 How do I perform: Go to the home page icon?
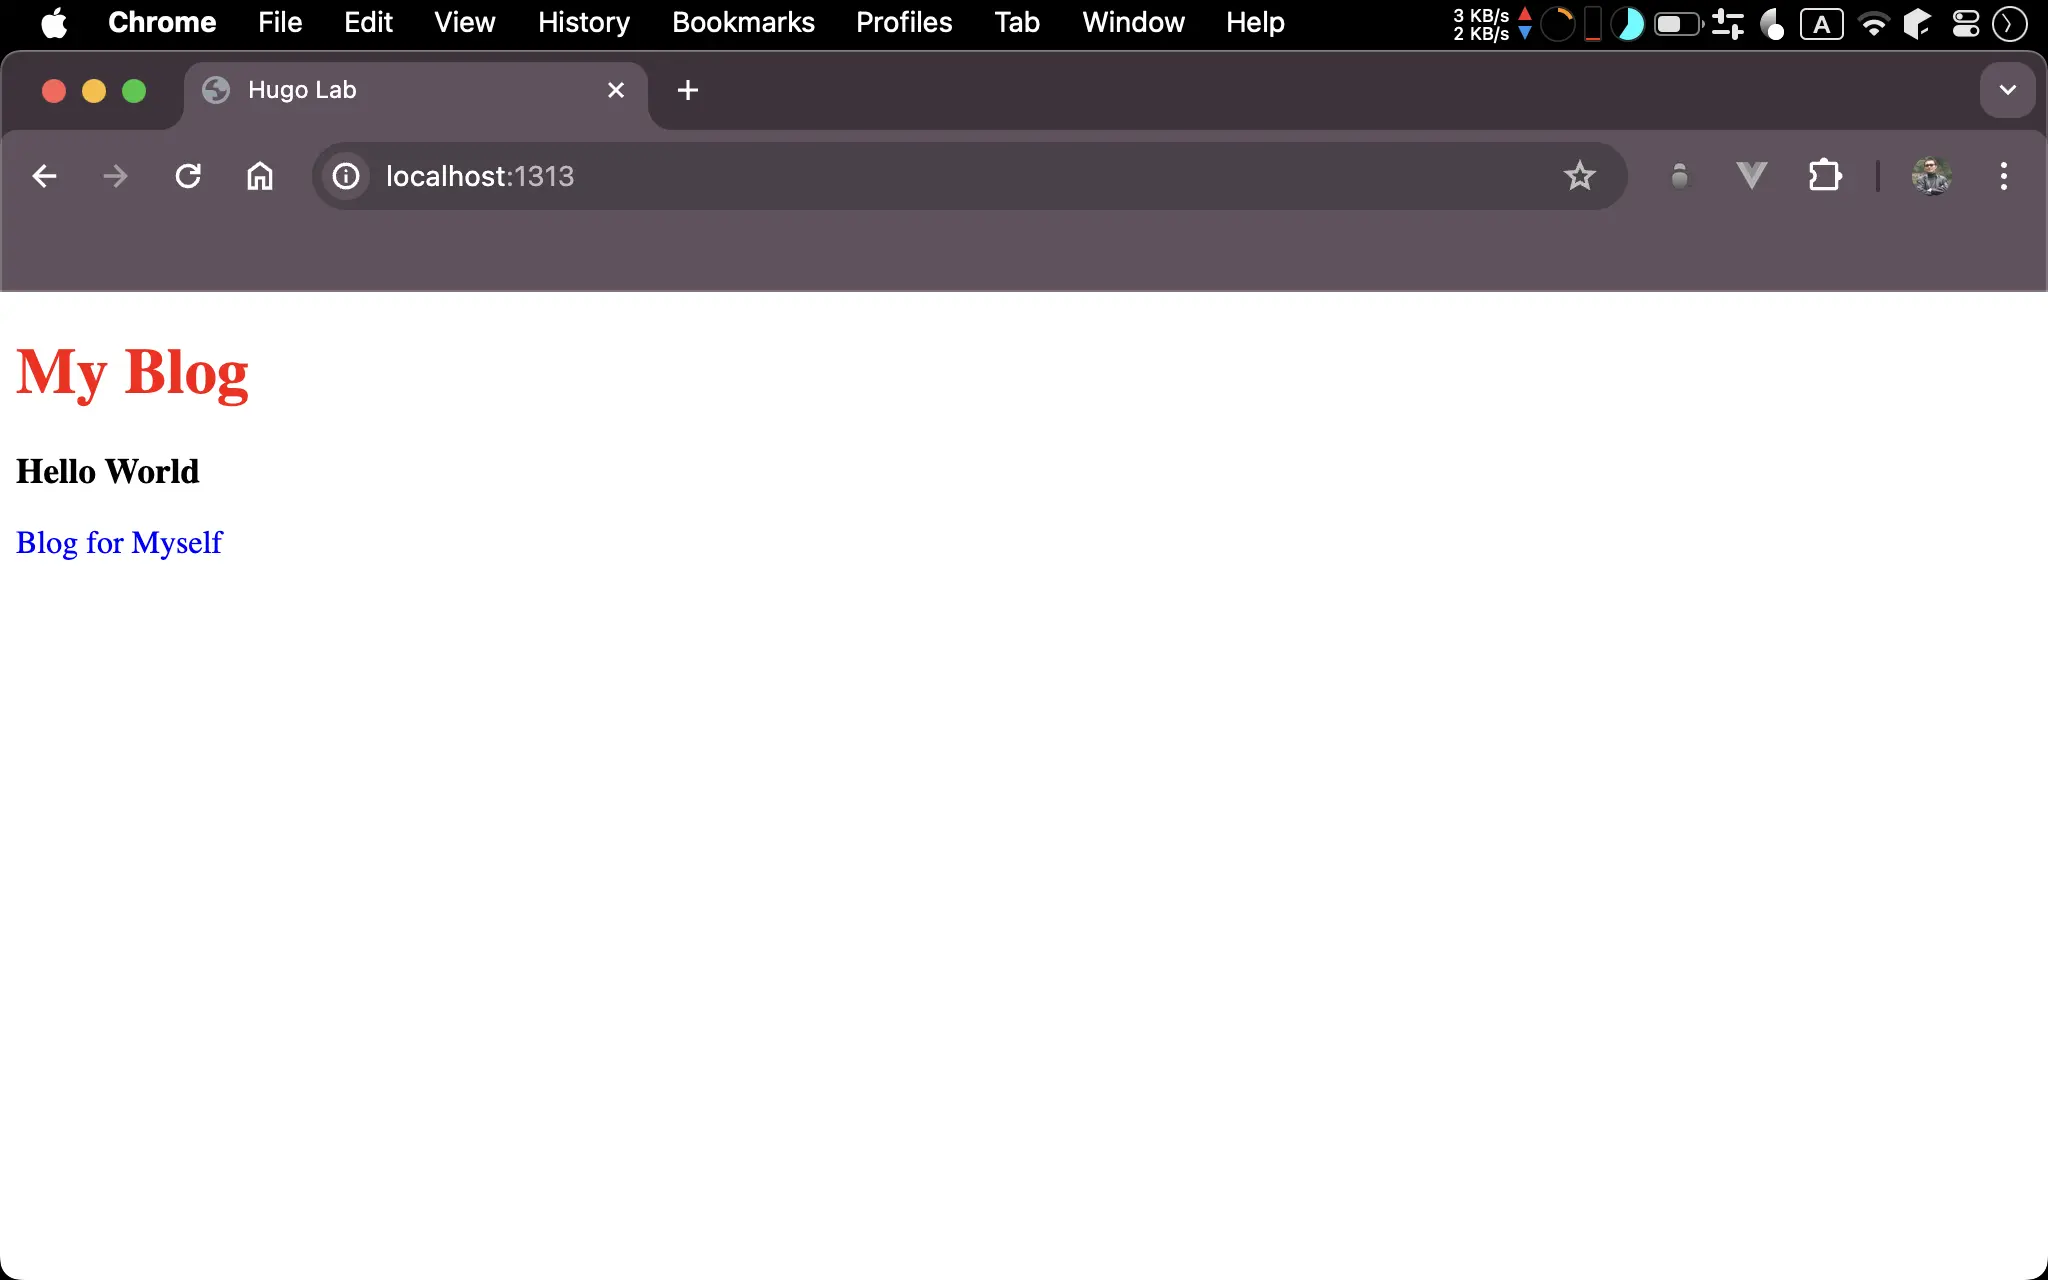(x=260, y=176)
